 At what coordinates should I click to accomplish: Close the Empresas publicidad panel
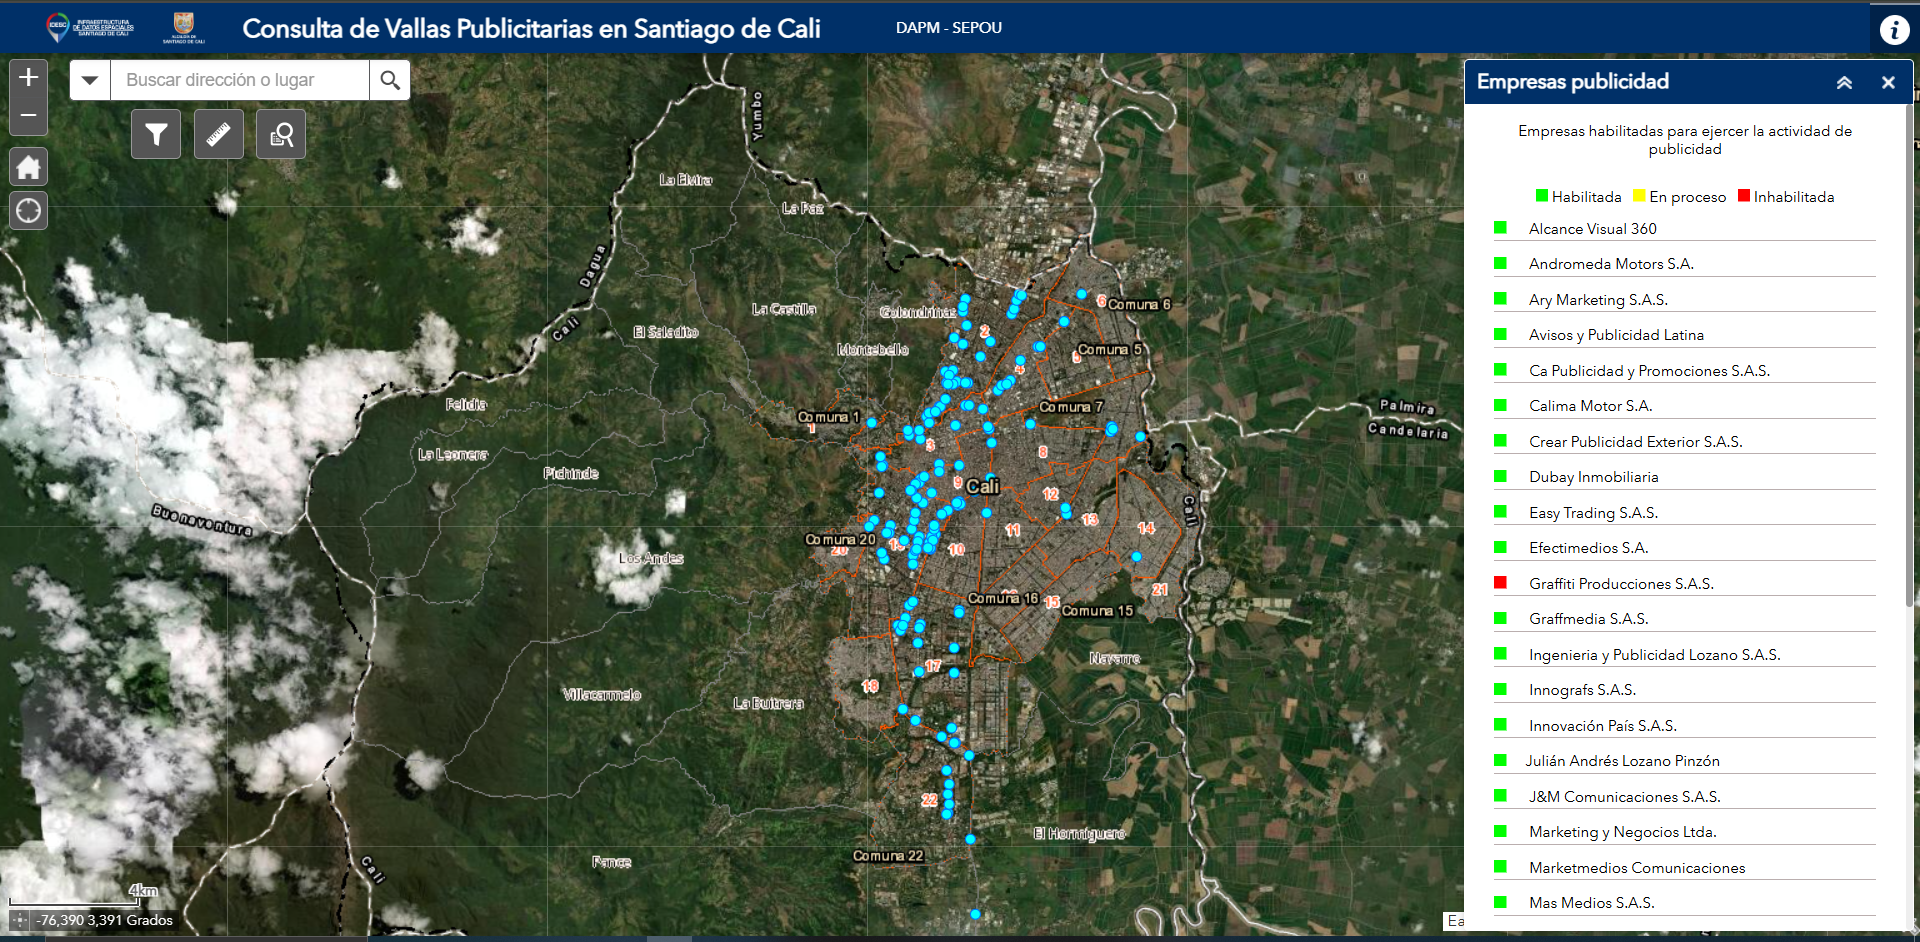point(1888,83)
